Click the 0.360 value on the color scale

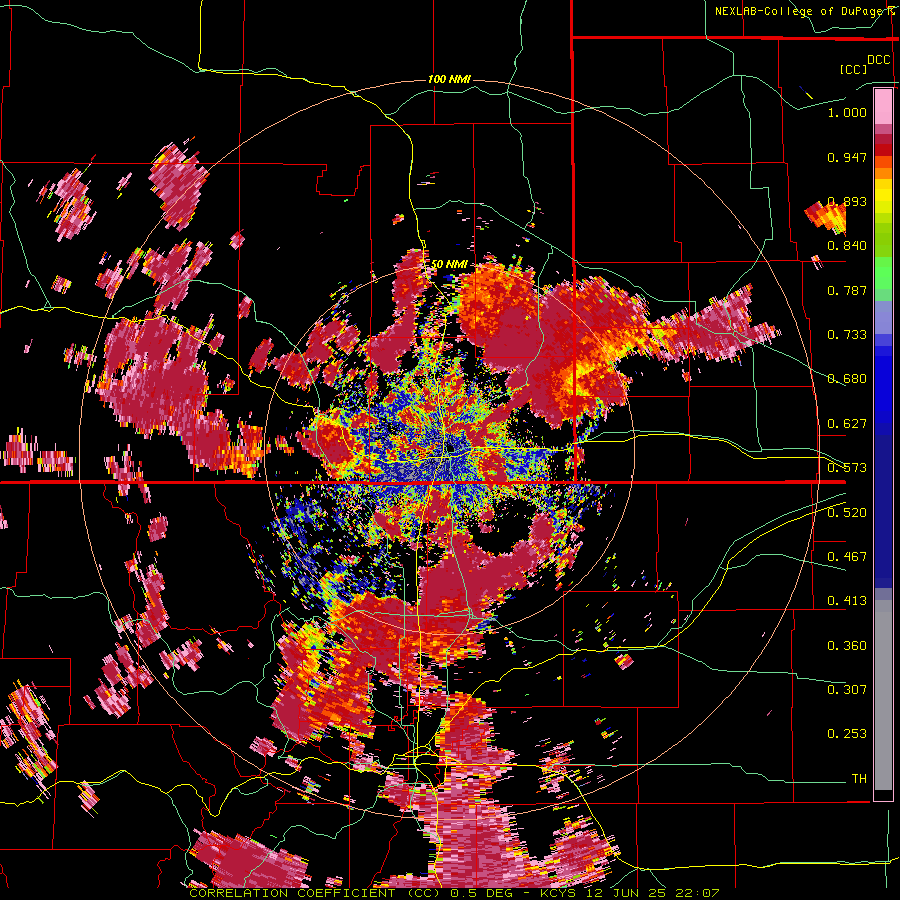847,646
